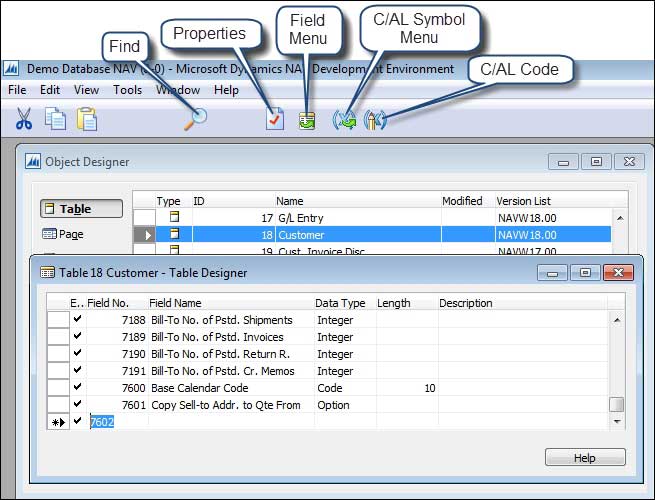Toggle Enabled checkmark for new field 7602

[x=77, y=421]
